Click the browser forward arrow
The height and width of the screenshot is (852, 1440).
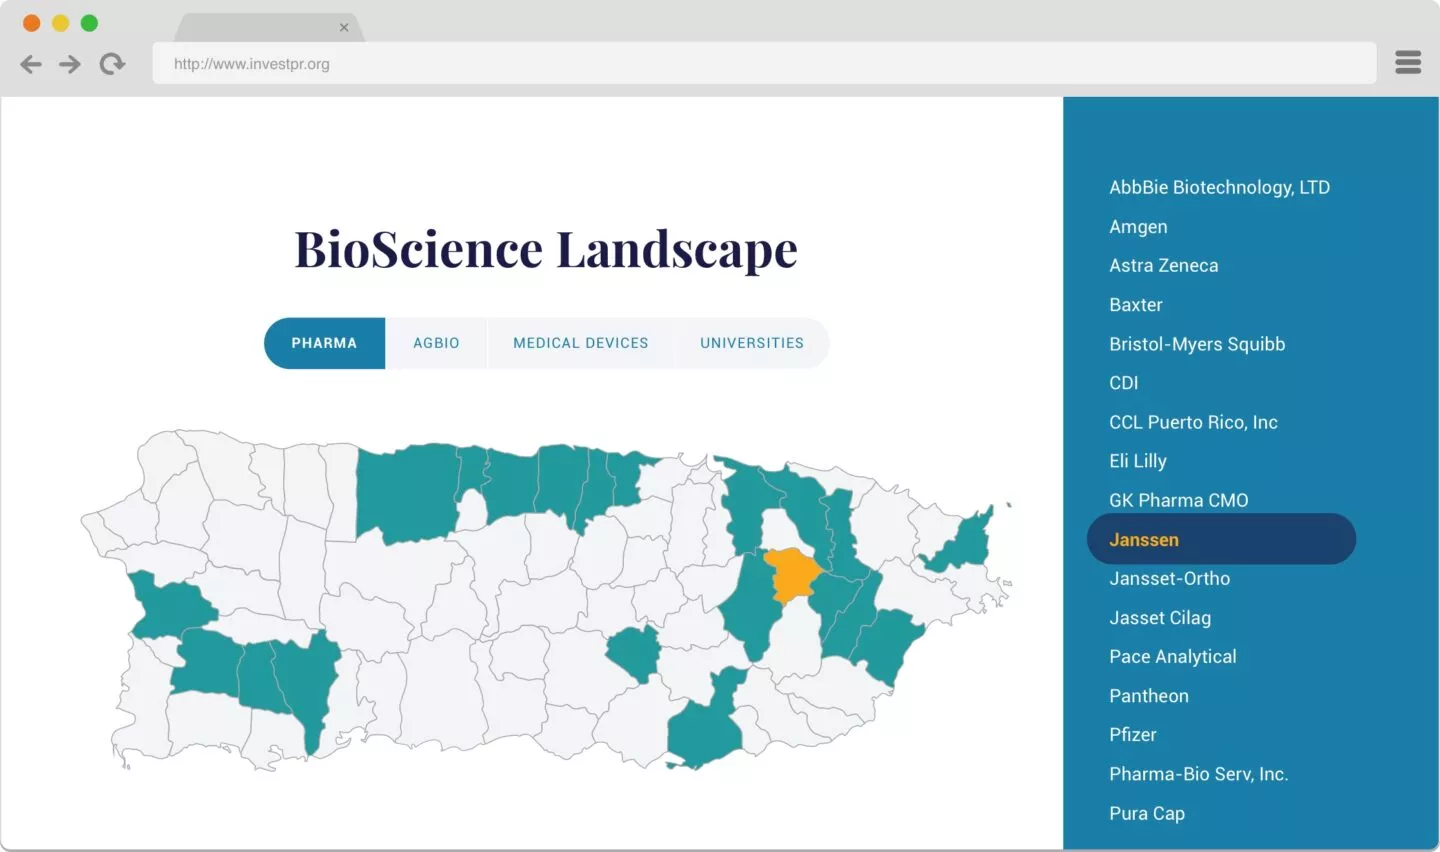[x=70, y=64]
